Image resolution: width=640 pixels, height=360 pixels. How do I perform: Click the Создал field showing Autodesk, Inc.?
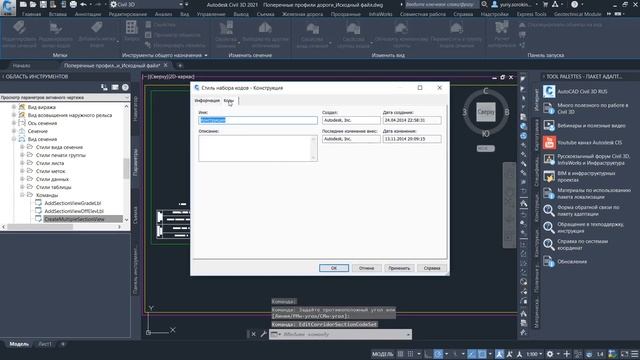tap(351, 120)
